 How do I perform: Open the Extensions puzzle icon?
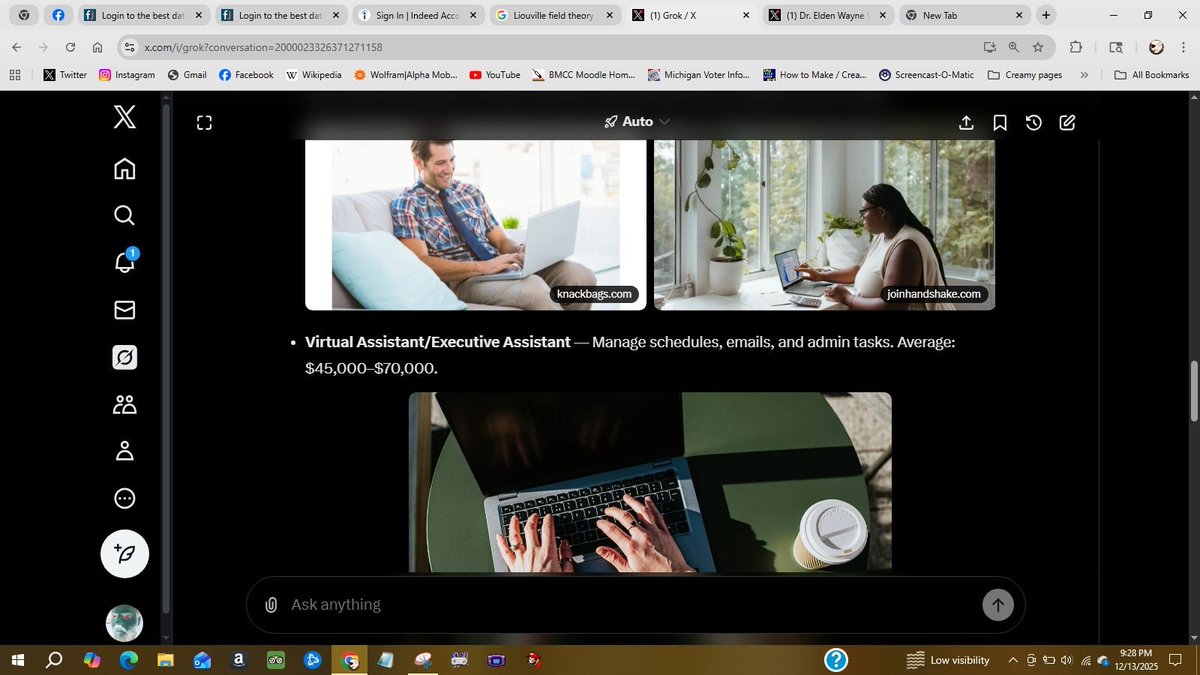pos(1076,47)
